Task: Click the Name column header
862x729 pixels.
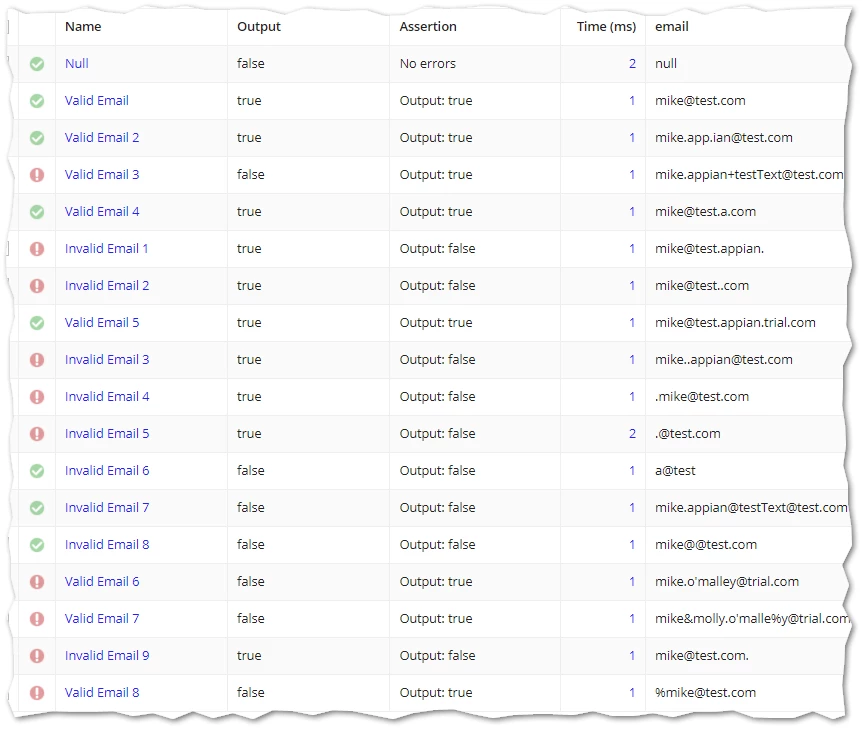Action: [83, 26]
